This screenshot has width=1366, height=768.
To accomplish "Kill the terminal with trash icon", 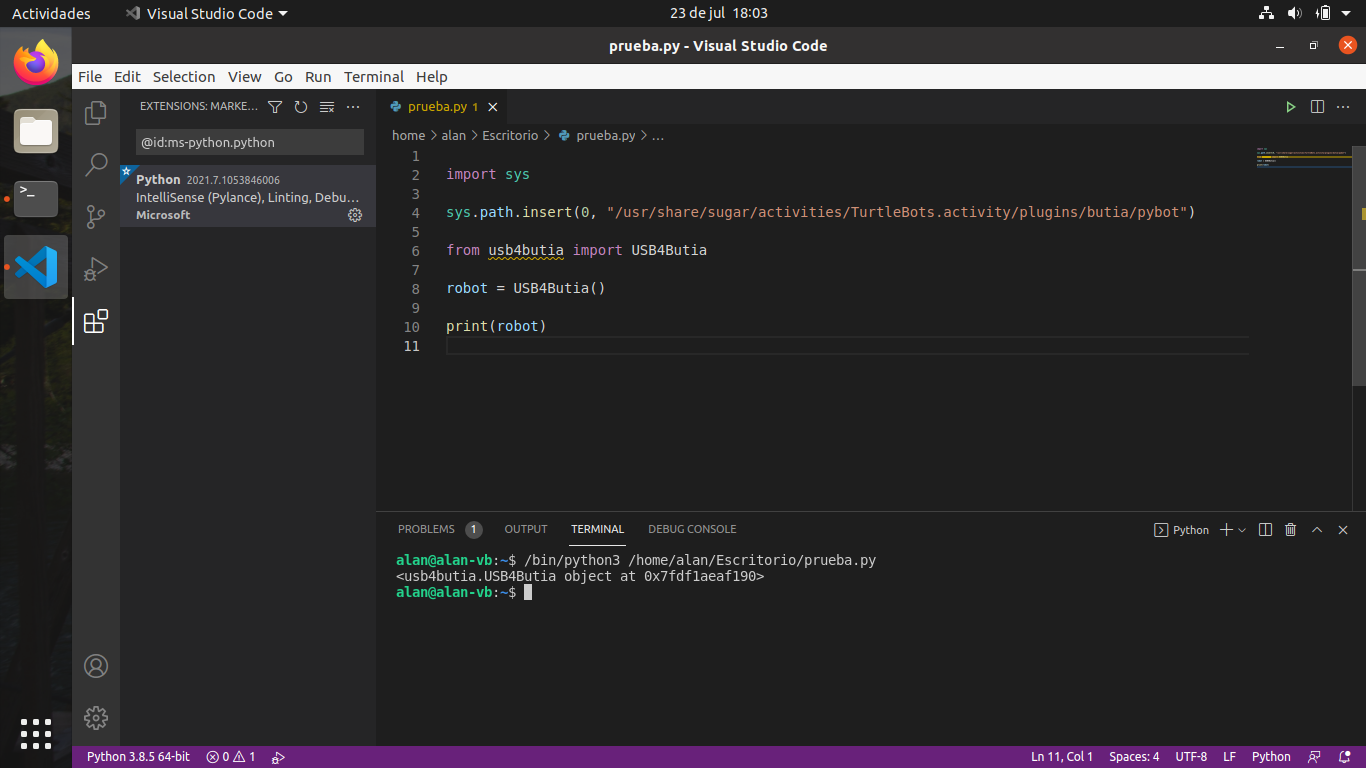I will (1291, 530).
